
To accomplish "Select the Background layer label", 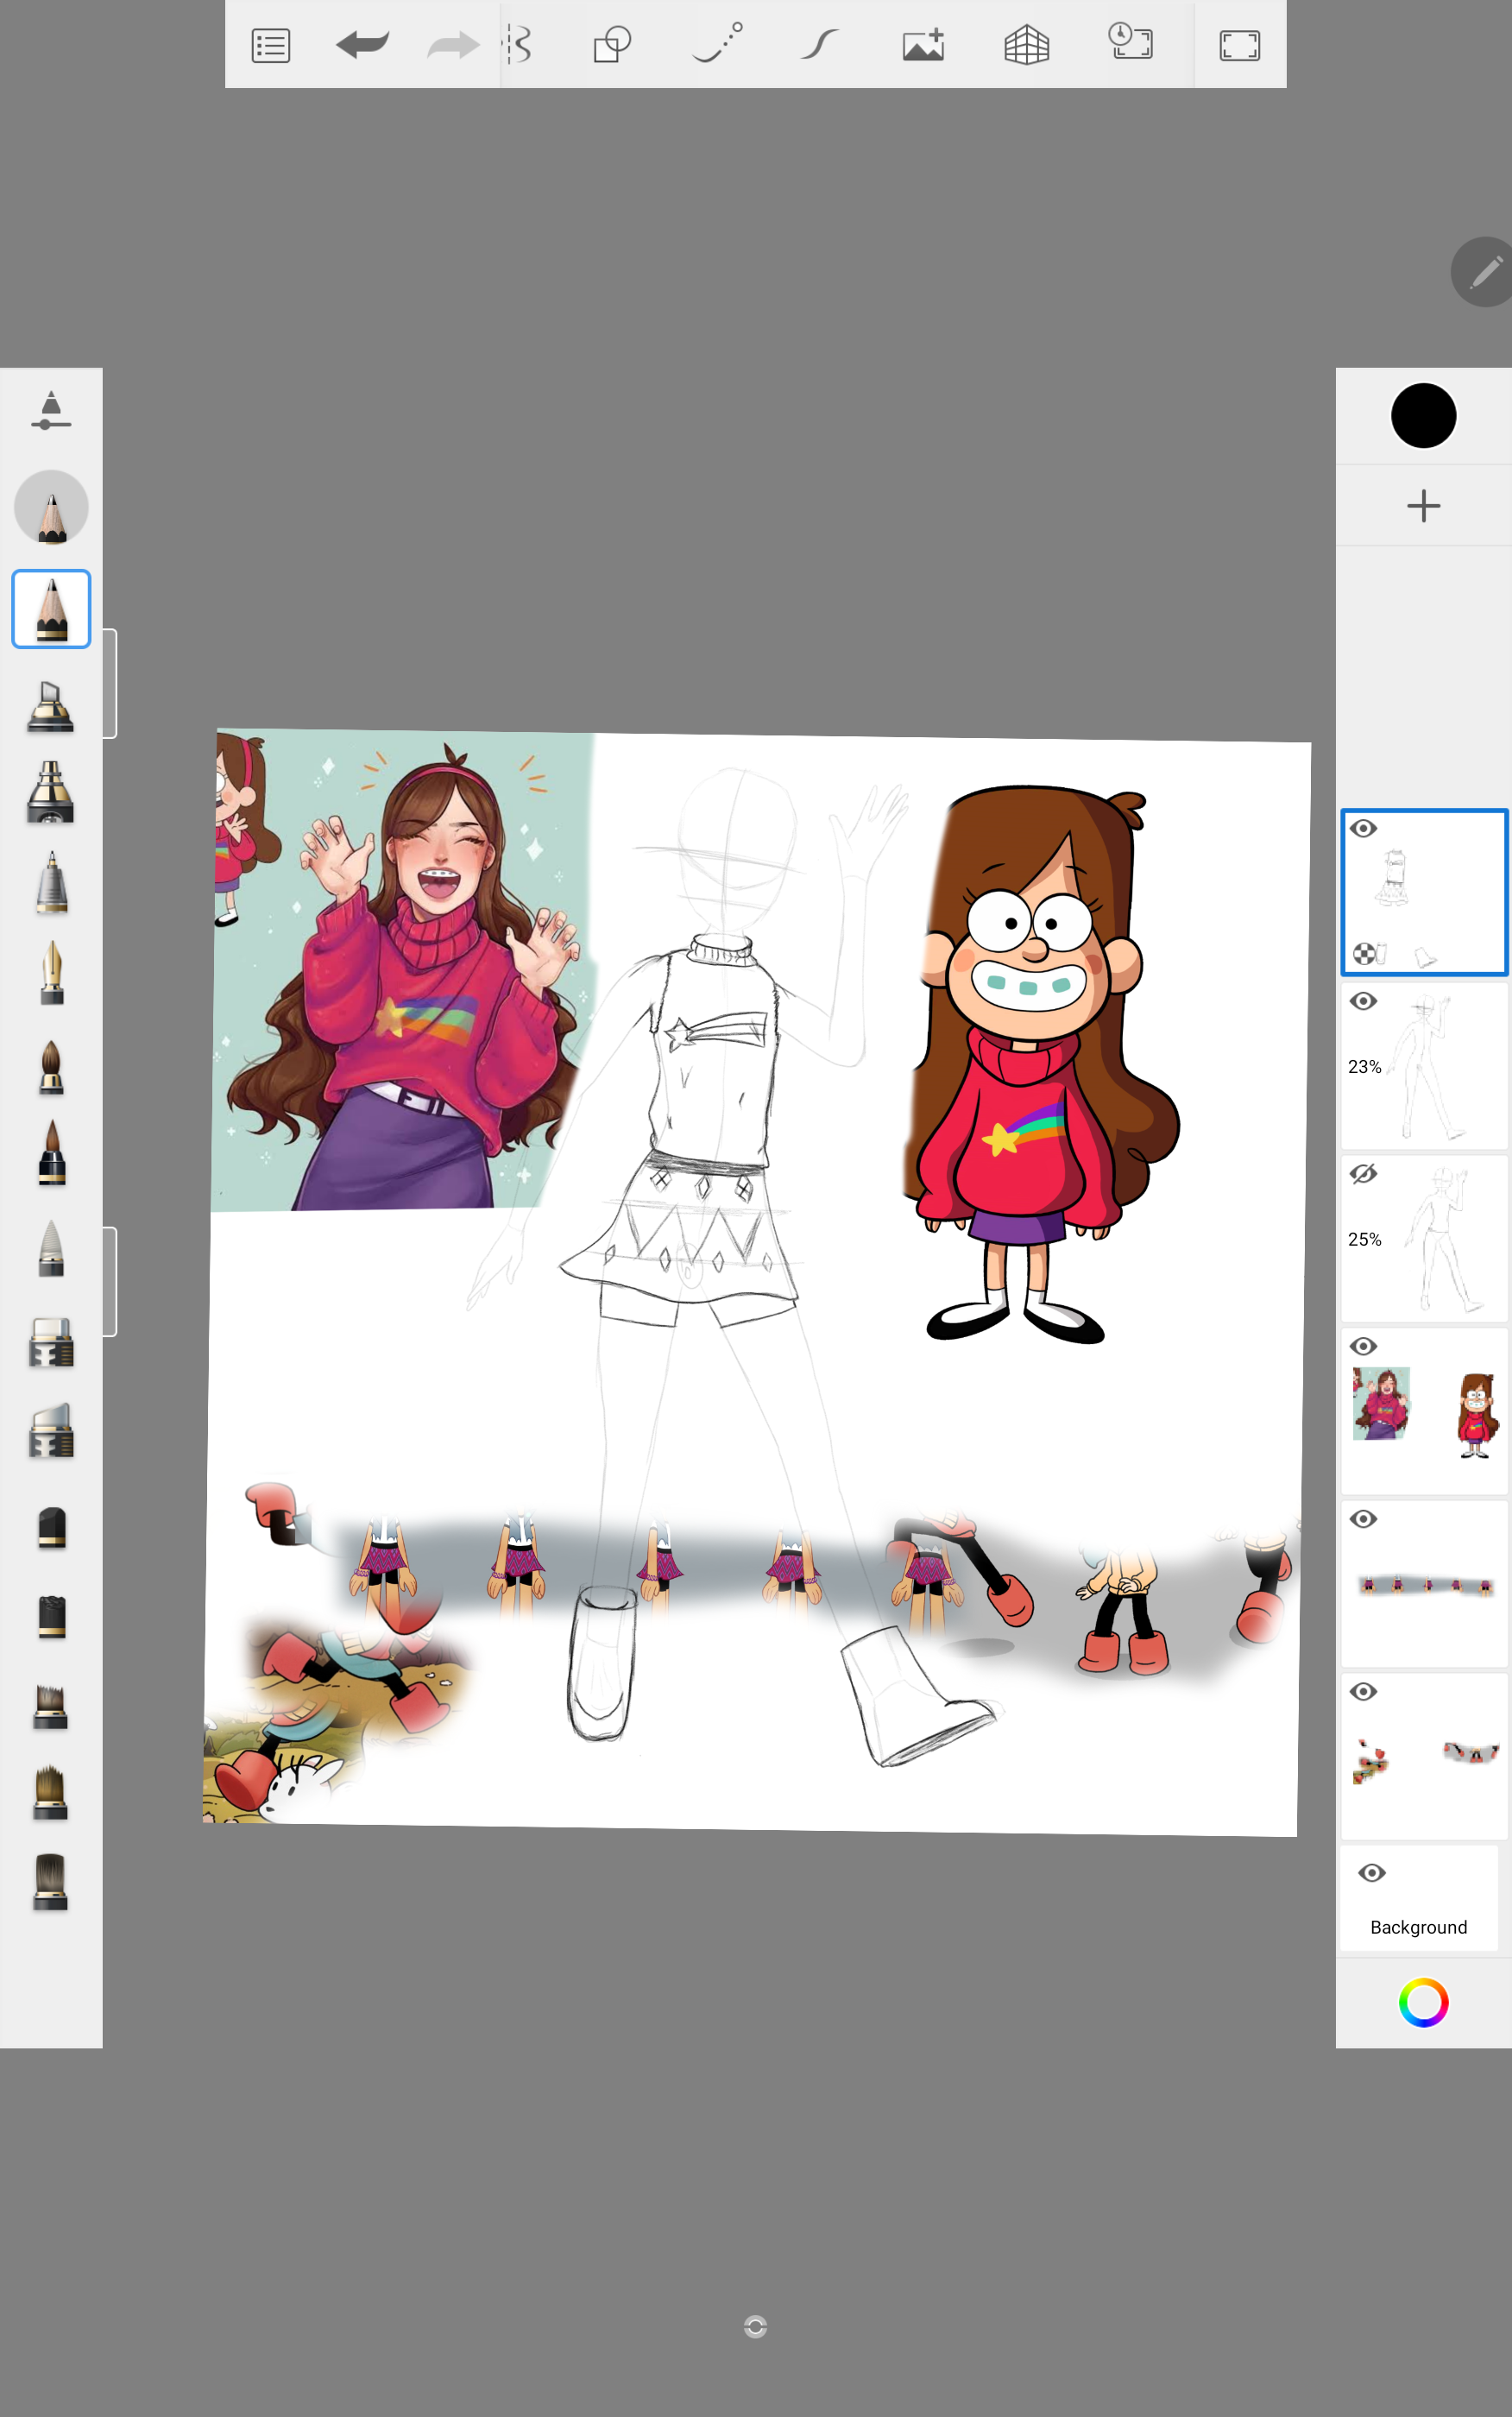I will point(1418,1927).
